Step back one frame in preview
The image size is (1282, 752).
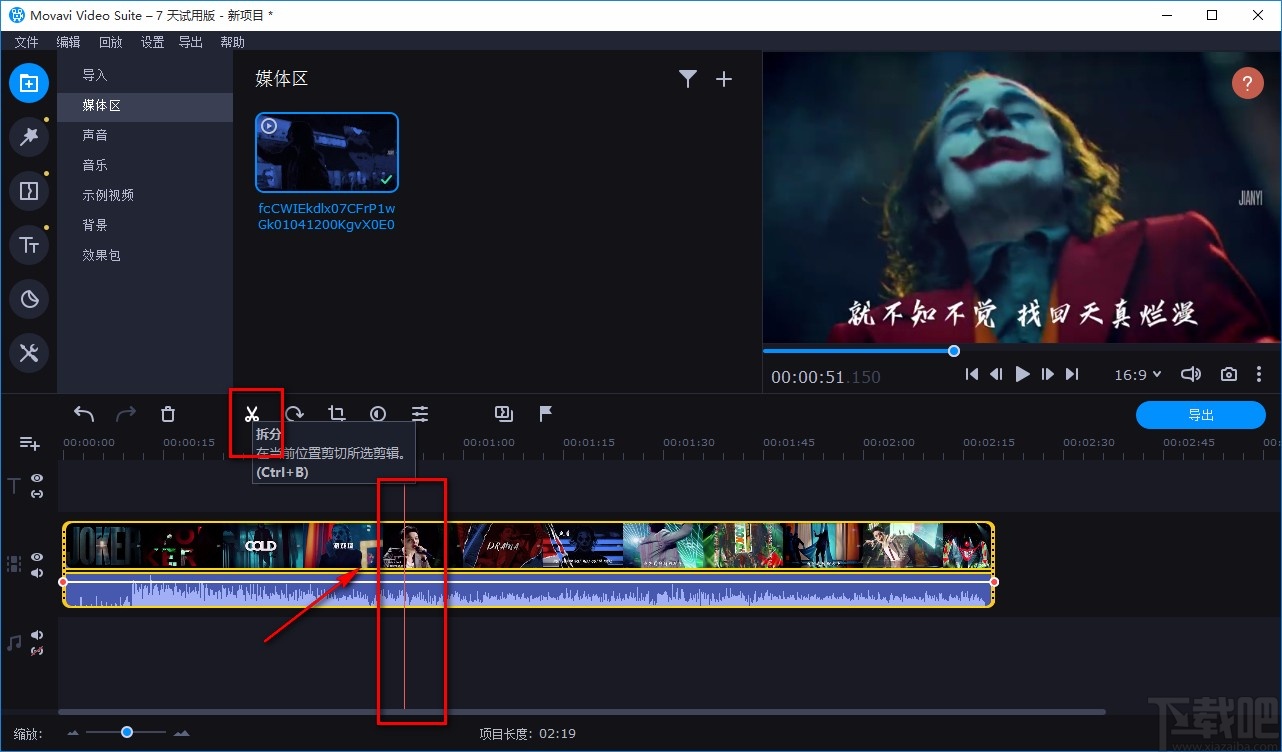pyautogui.click(x=996, y=374)
